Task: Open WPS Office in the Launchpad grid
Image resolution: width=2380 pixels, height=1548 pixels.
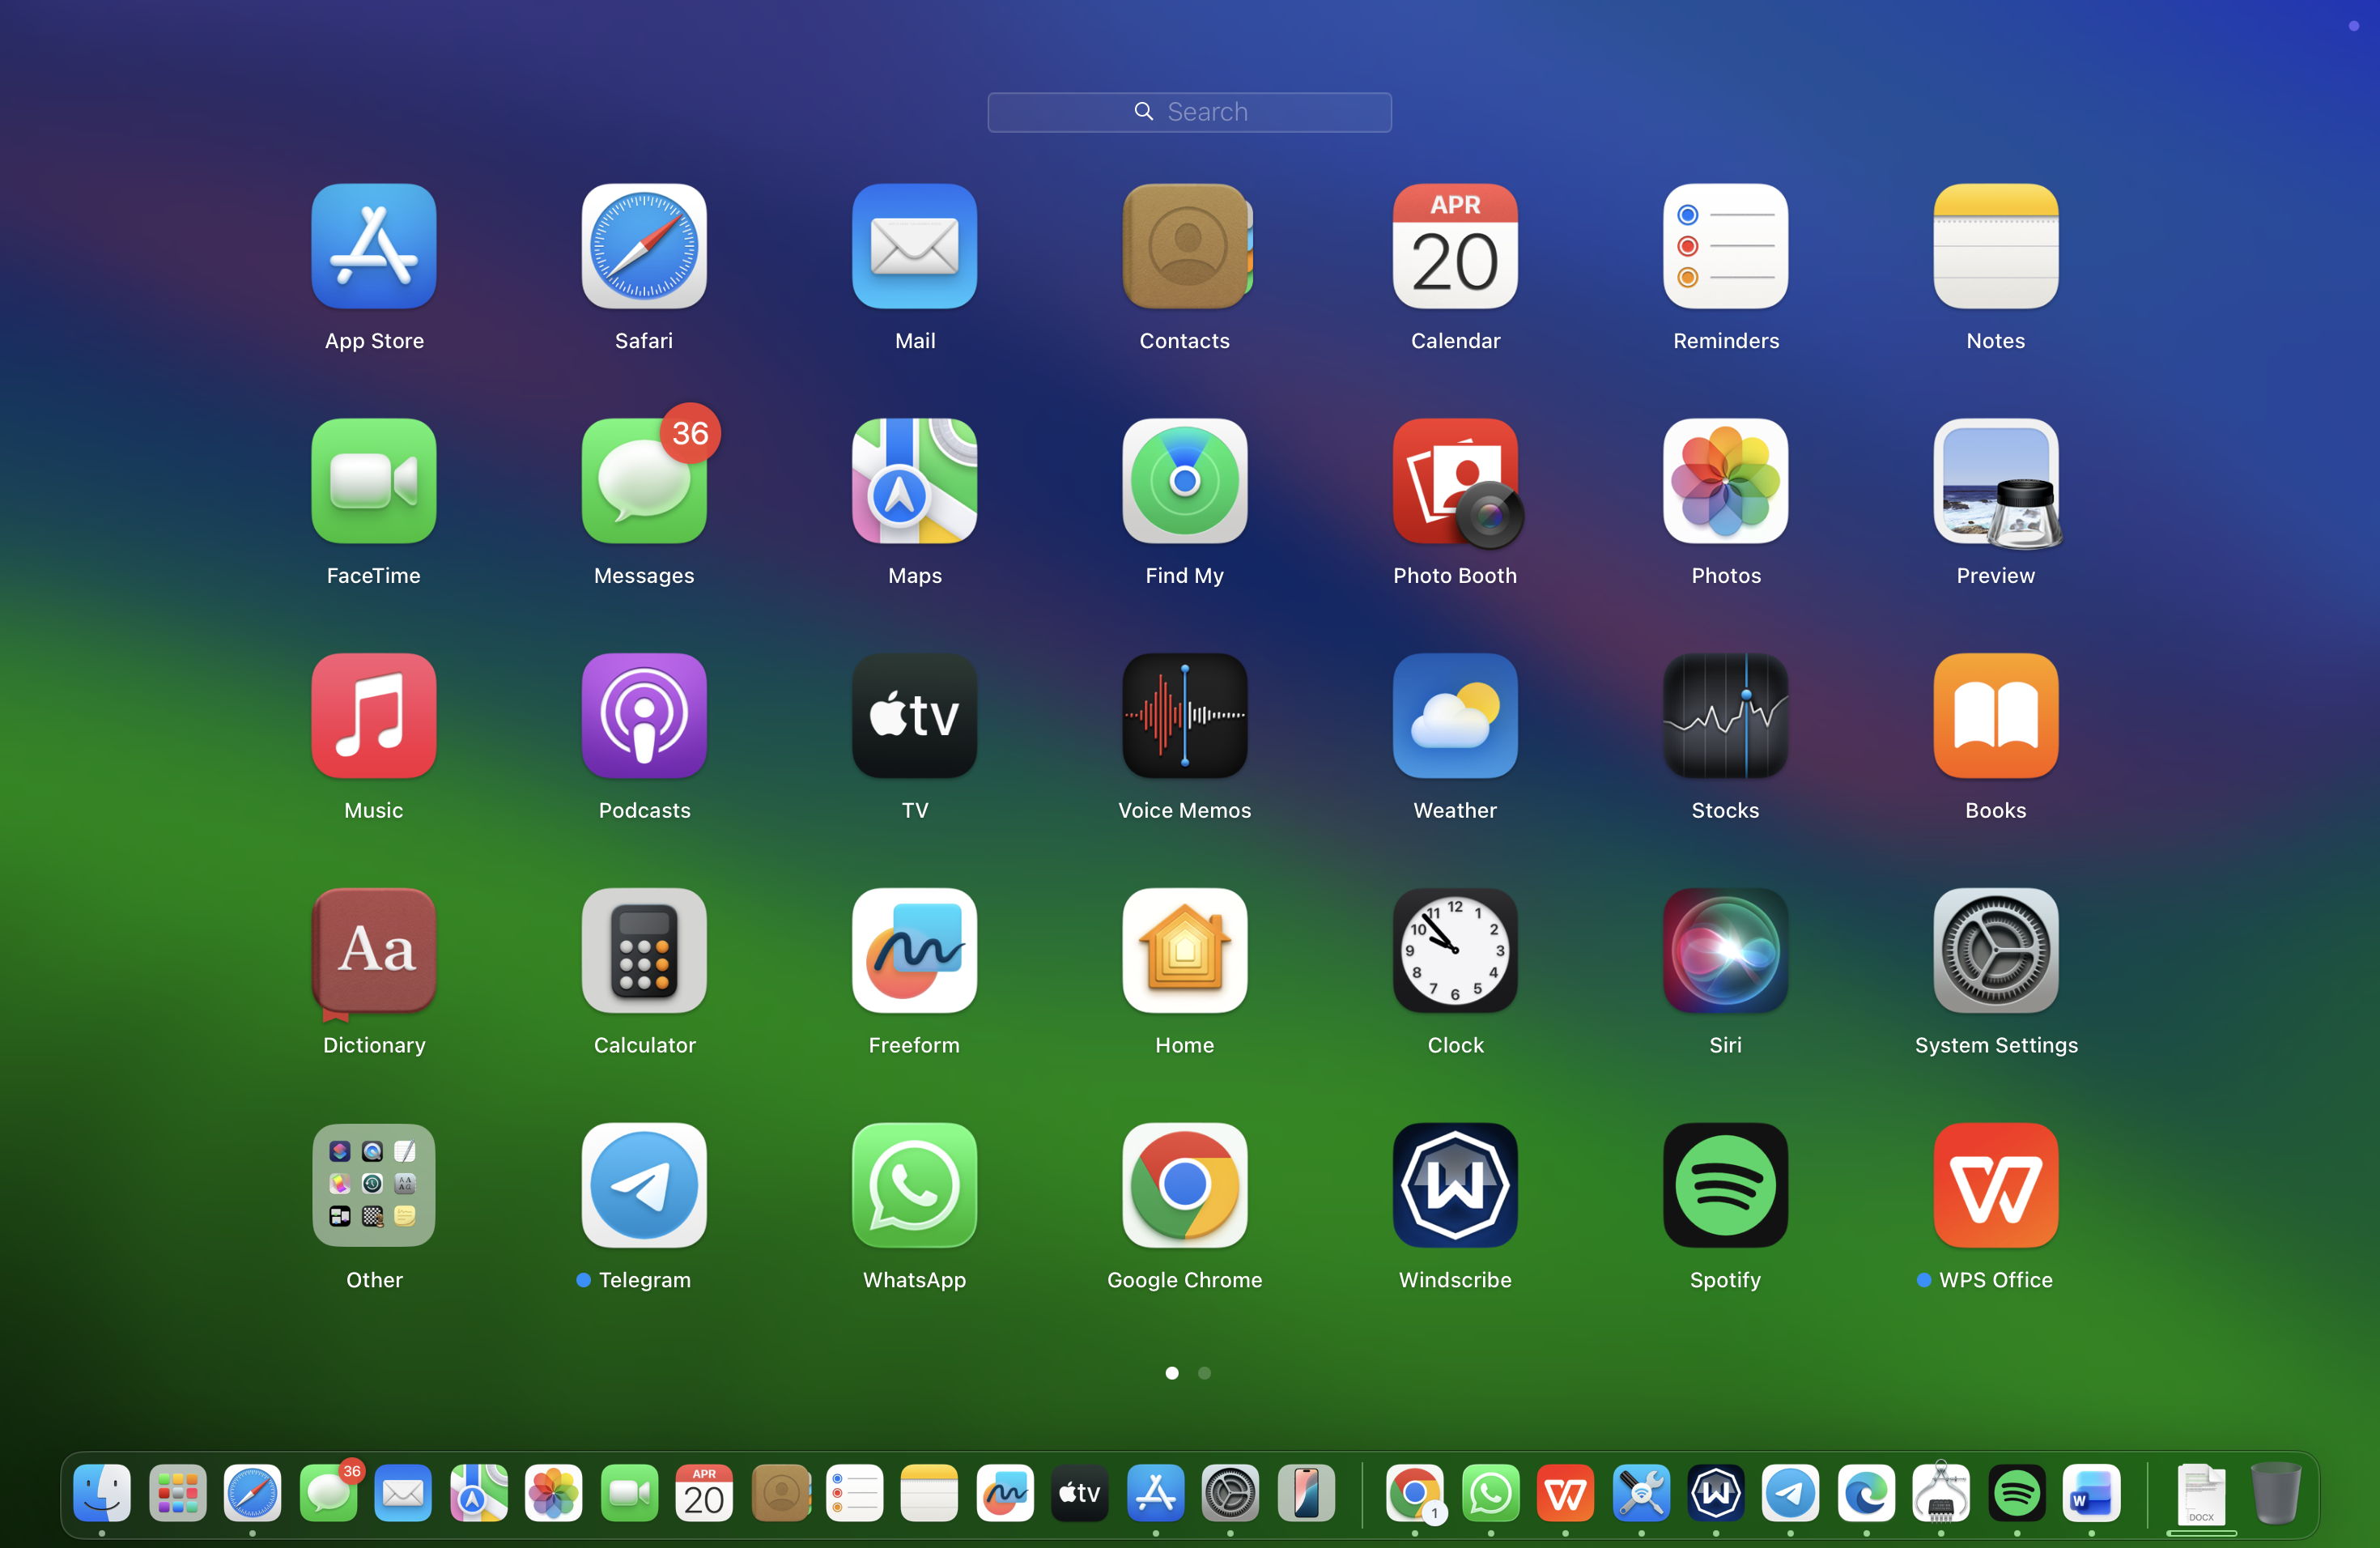Action: (1996, 1186)
